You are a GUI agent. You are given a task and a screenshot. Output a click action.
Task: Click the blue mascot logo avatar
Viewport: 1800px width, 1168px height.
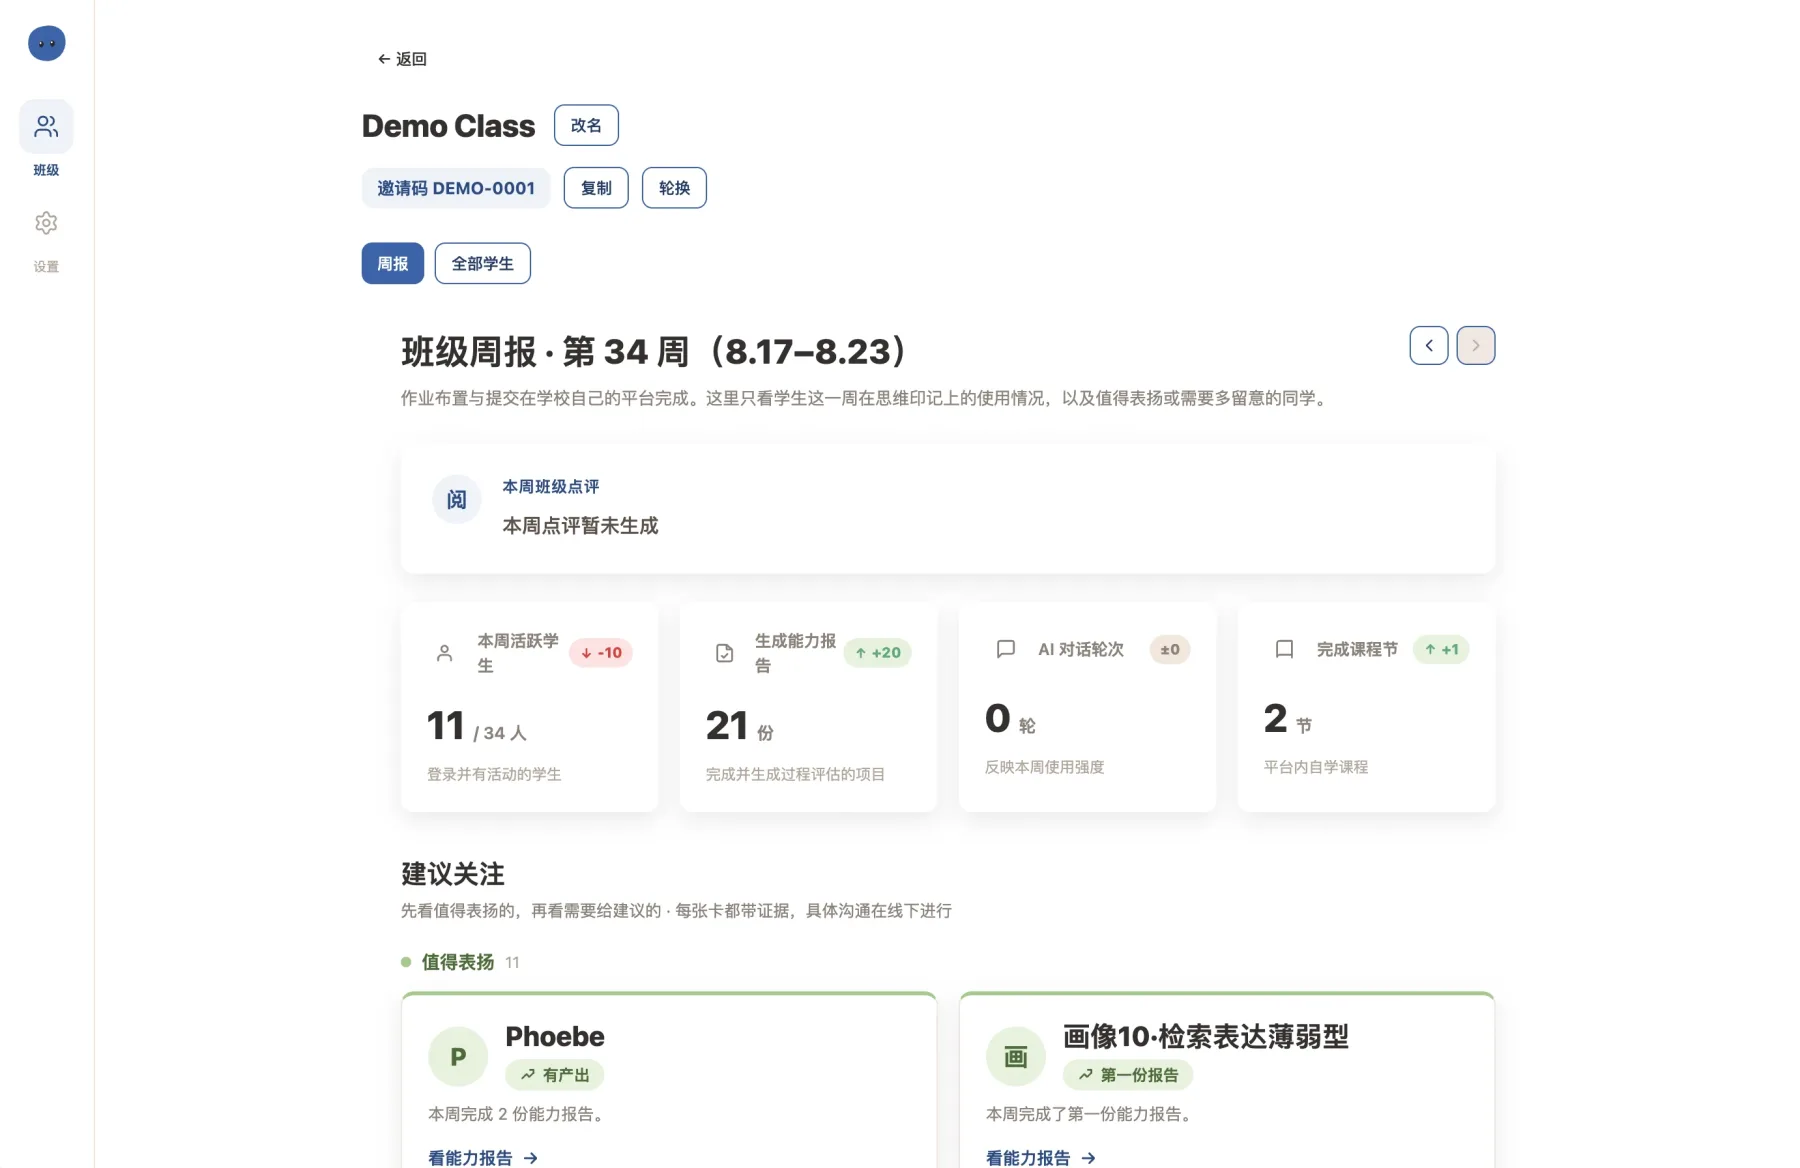(x=46, y=43)
